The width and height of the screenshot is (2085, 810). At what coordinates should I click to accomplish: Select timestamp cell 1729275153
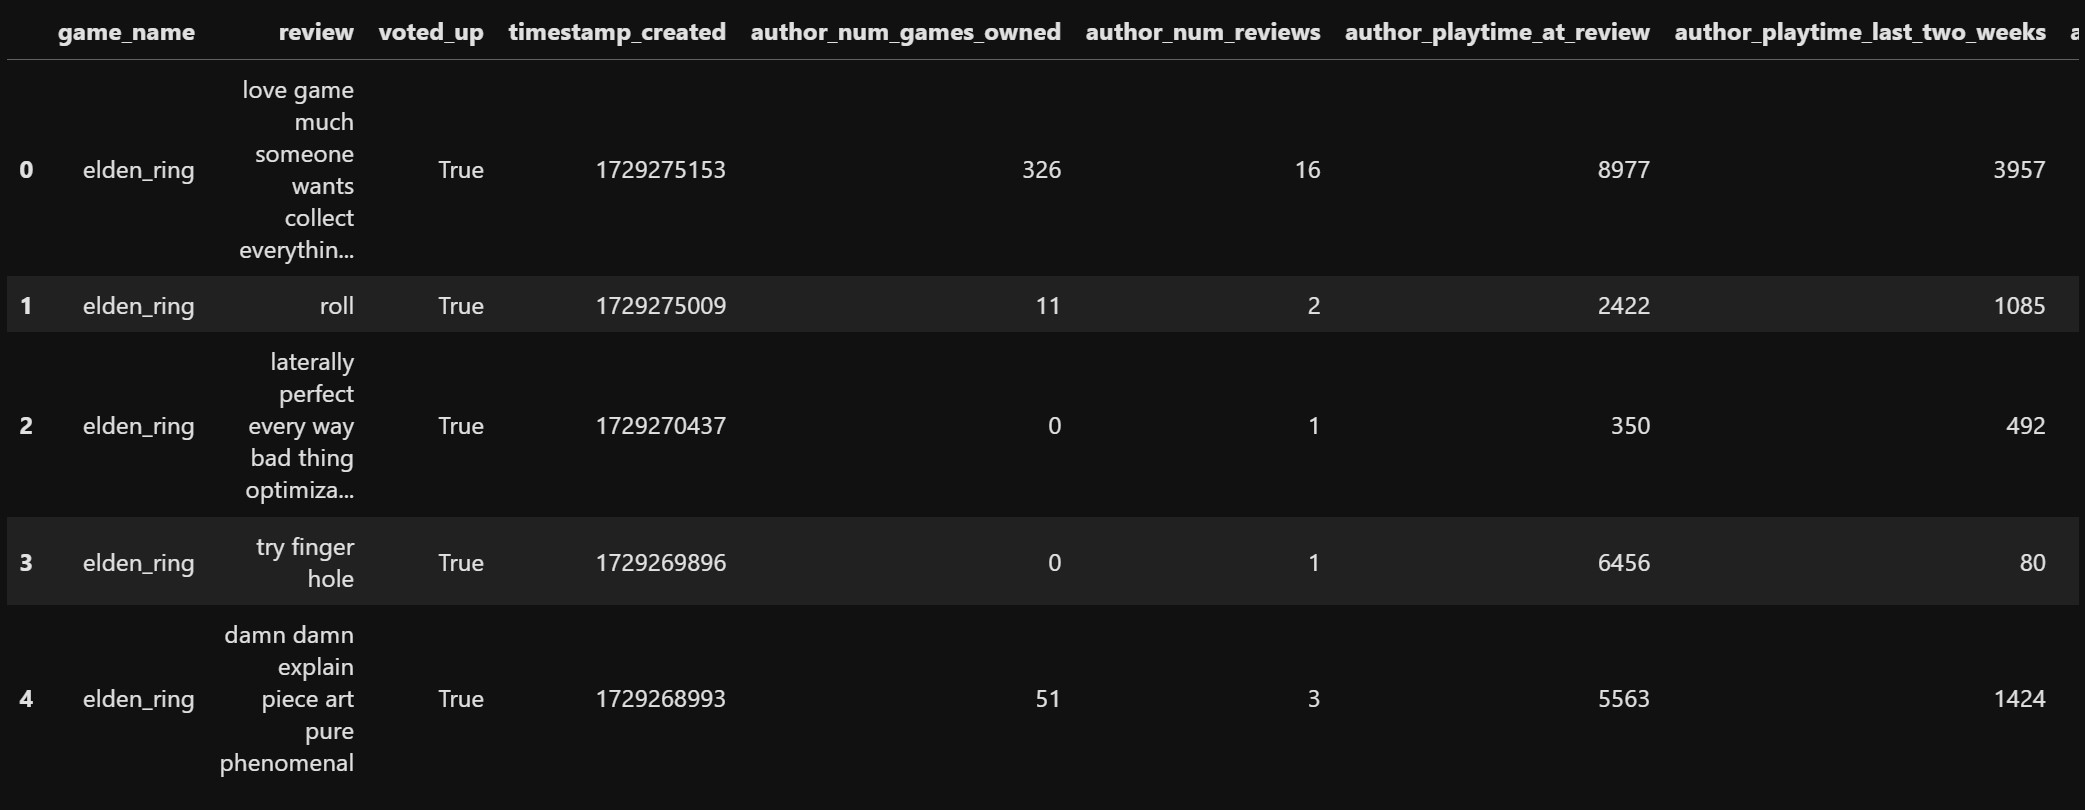pyautogui.click(x=661, y=170)
